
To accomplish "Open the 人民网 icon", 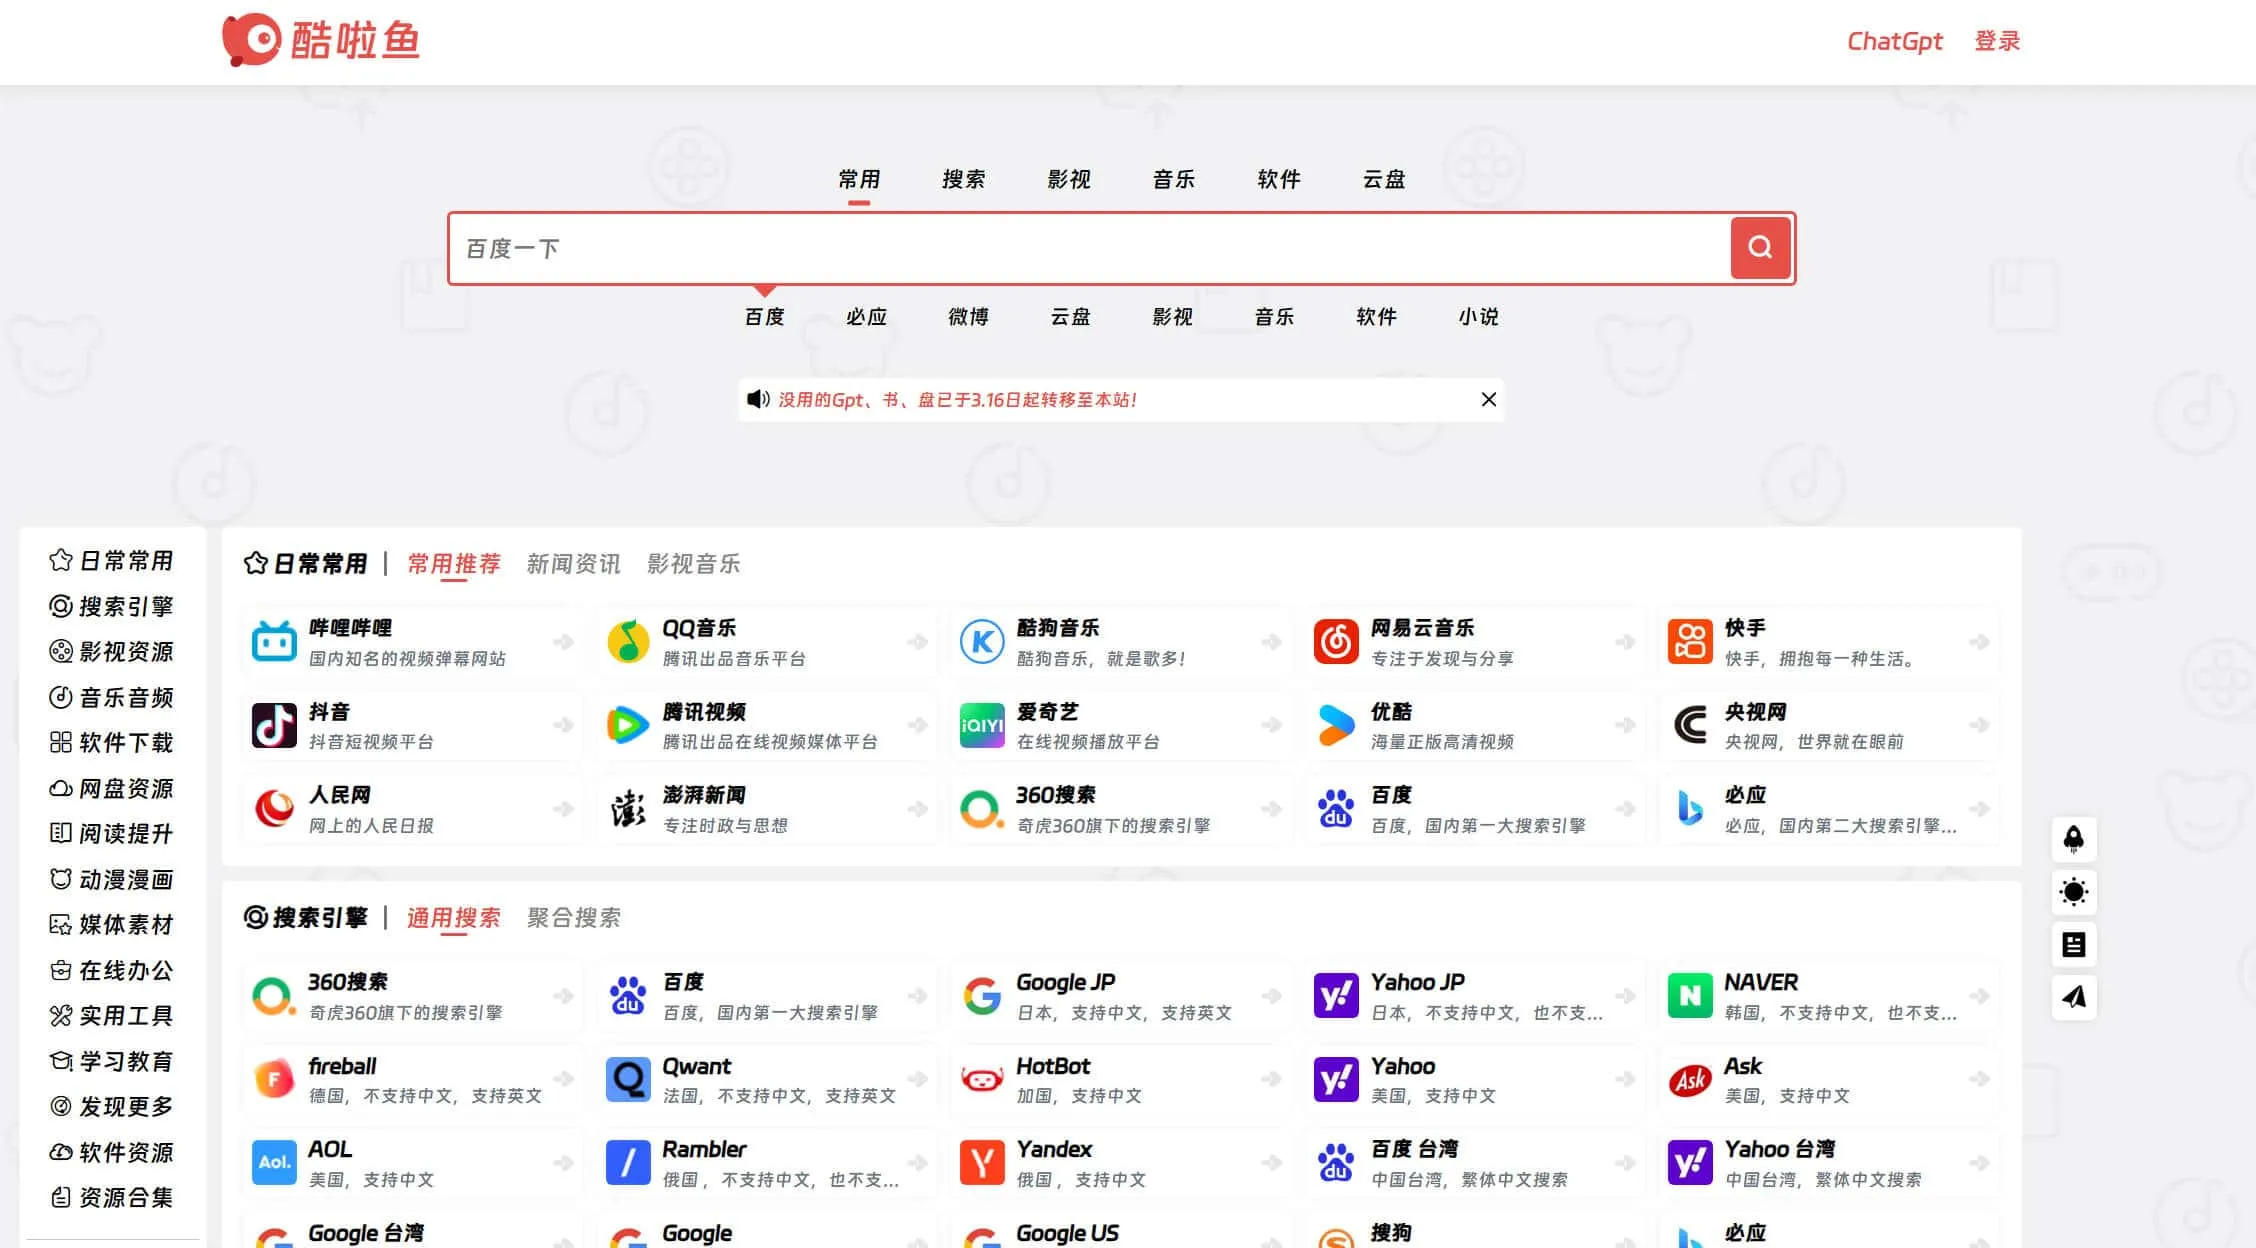I will pyautogui.click(x=274, y=808).
